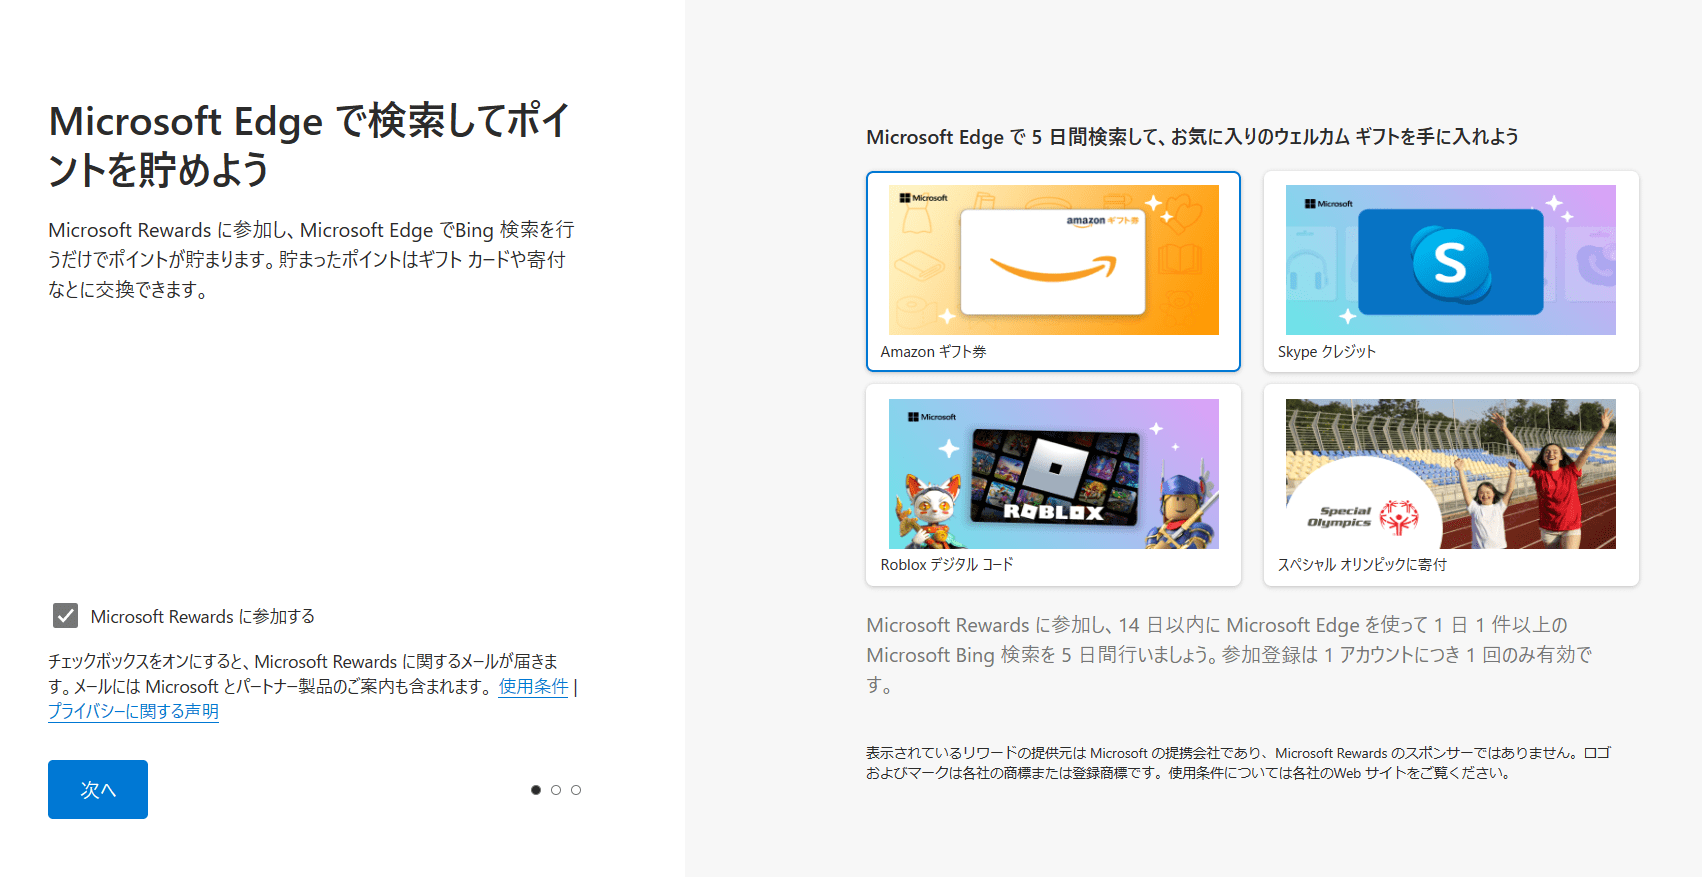The height and width of the screenshot is (877, 1702).
Task: Toggle the Microsoft Rewards に参加する checkbox
Action: pyautogui.click(x=66, y=616)
